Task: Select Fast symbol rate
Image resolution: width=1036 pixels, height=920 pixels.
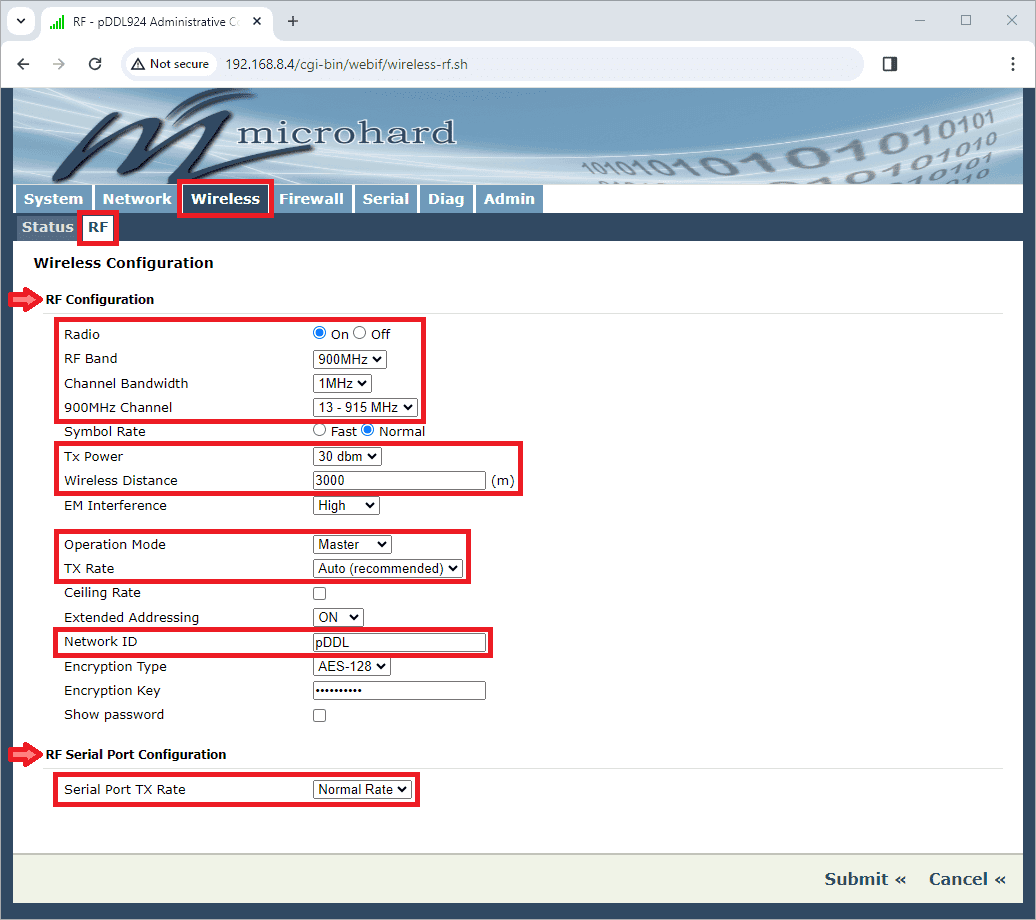Action: 320,431
